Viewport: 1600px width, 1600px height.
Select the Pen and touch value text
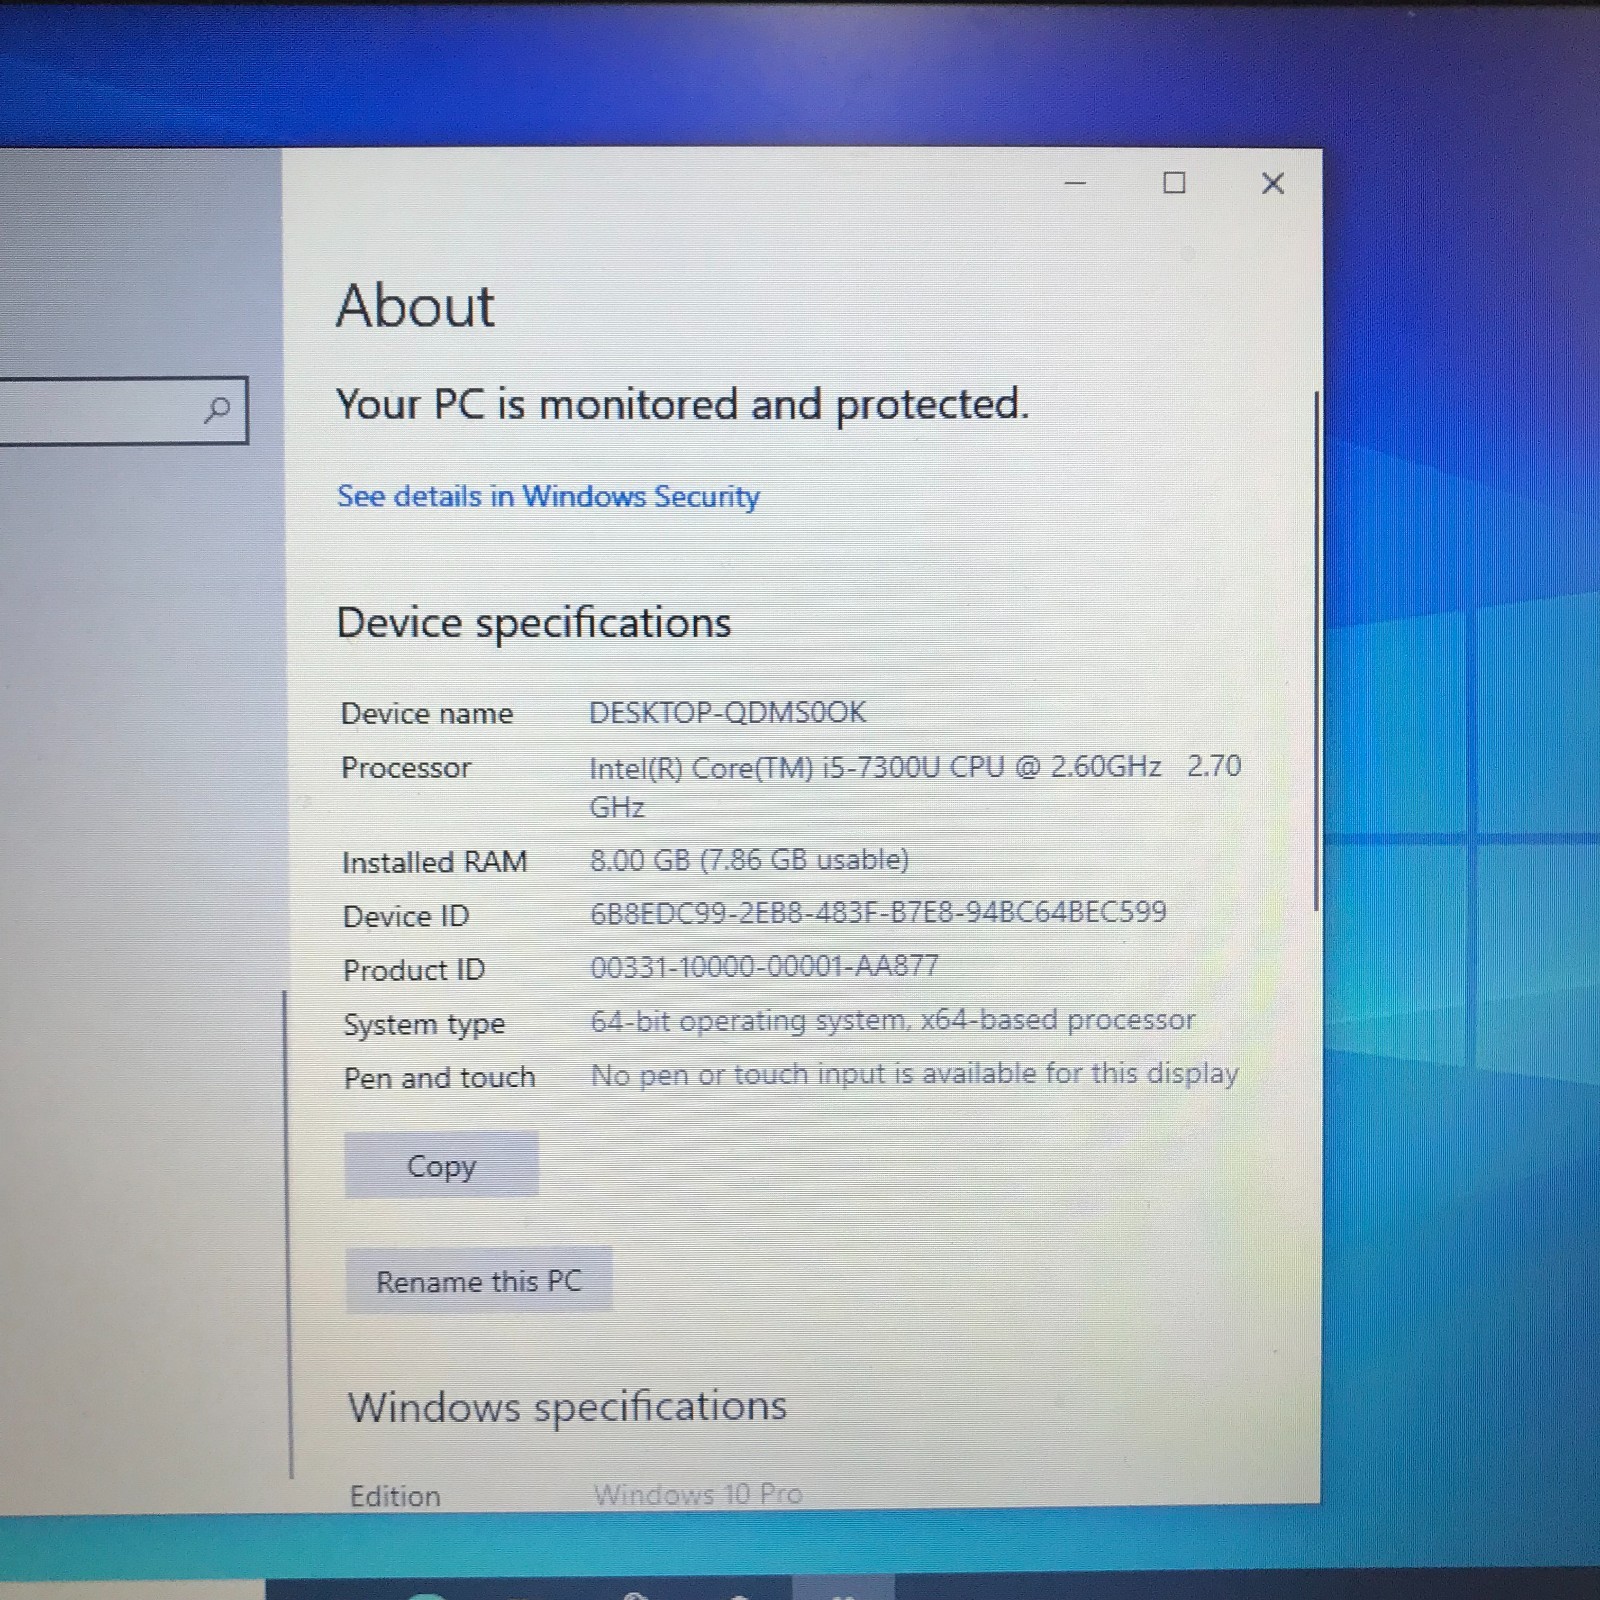pos(915,1074)
